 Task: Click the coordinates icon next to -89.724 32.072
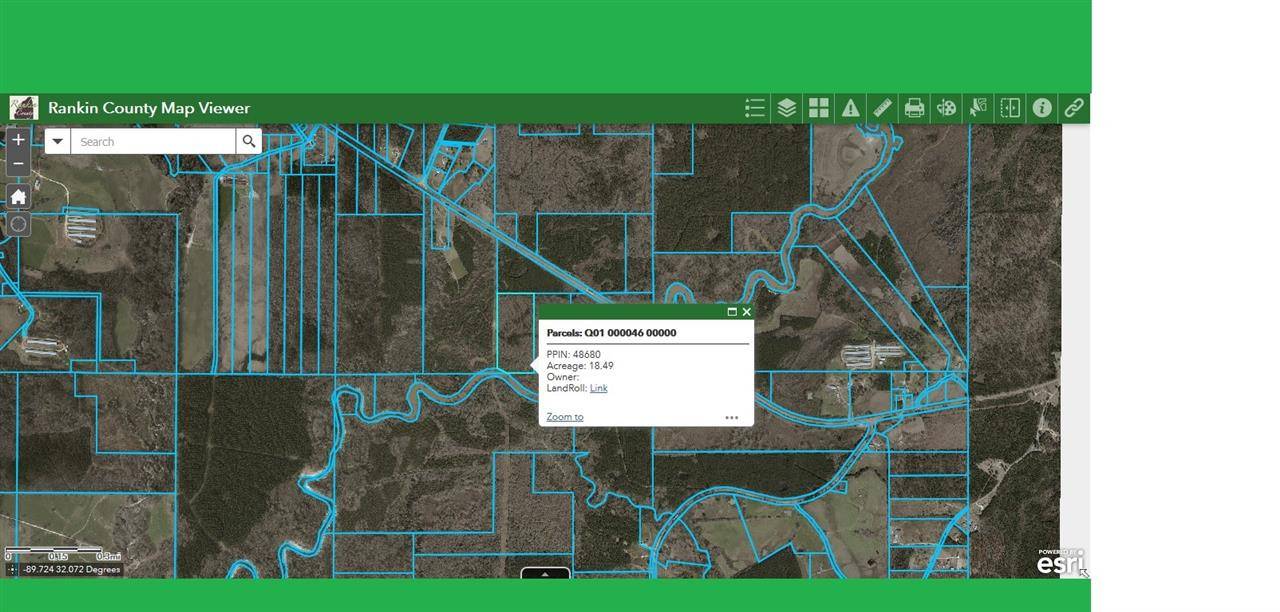pos(13,570)
